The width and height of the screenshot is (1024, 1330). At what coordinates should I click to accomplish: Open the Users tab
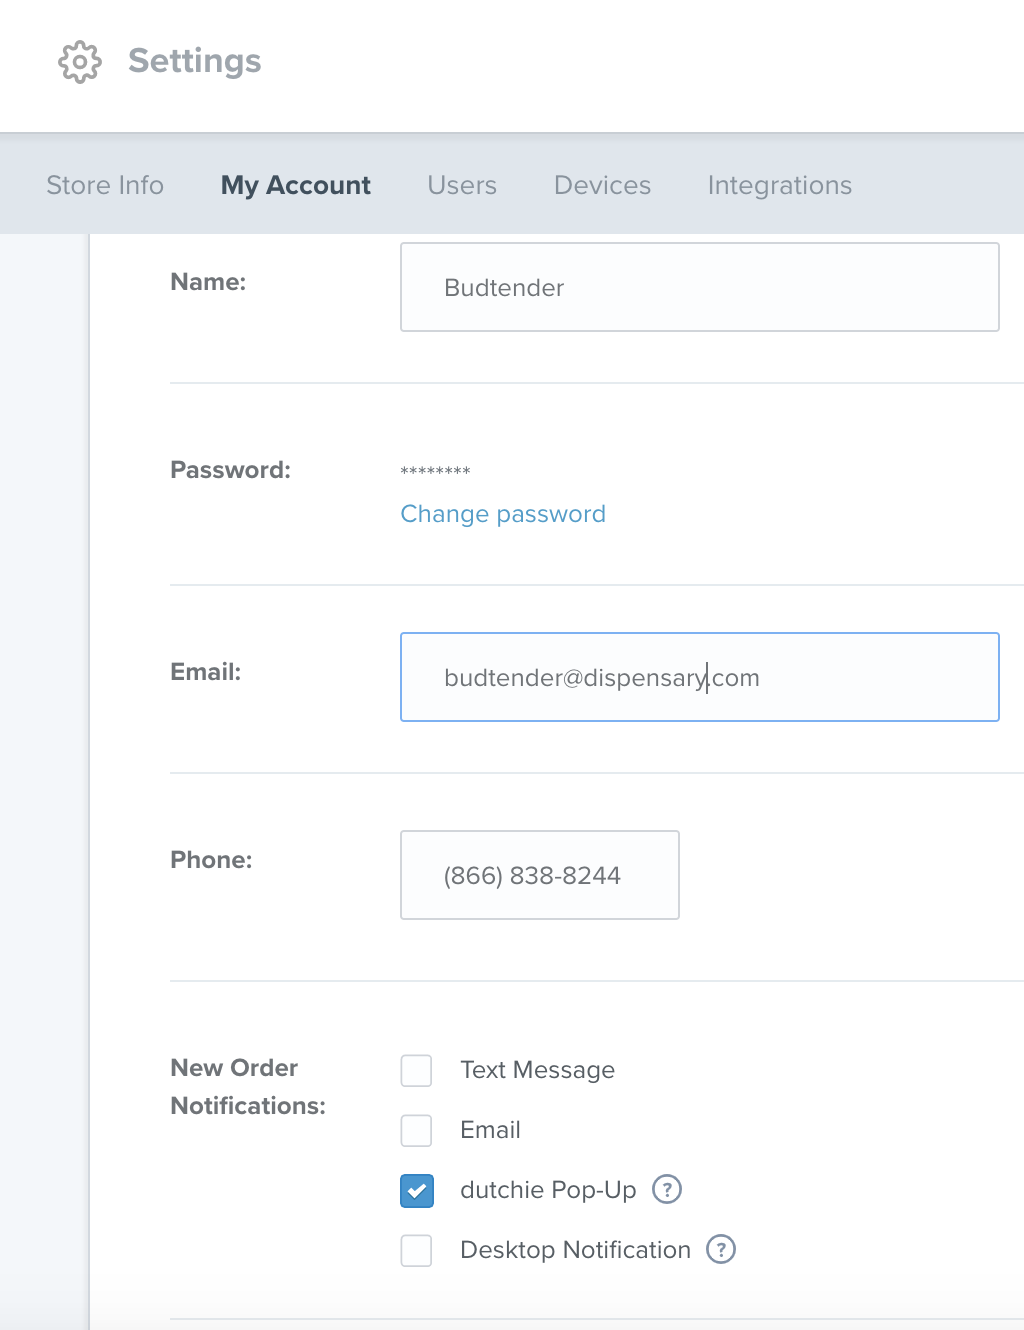[462, 185]
